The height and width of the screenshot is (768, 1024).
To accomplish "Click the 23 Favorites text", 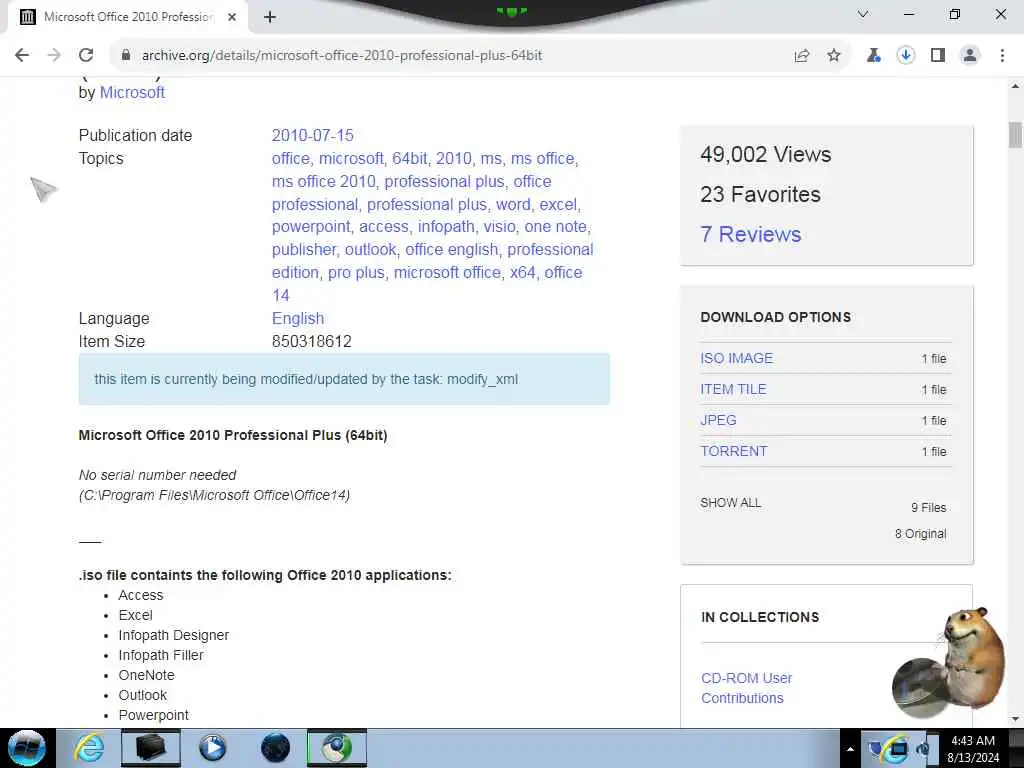I will pos(760,195).
